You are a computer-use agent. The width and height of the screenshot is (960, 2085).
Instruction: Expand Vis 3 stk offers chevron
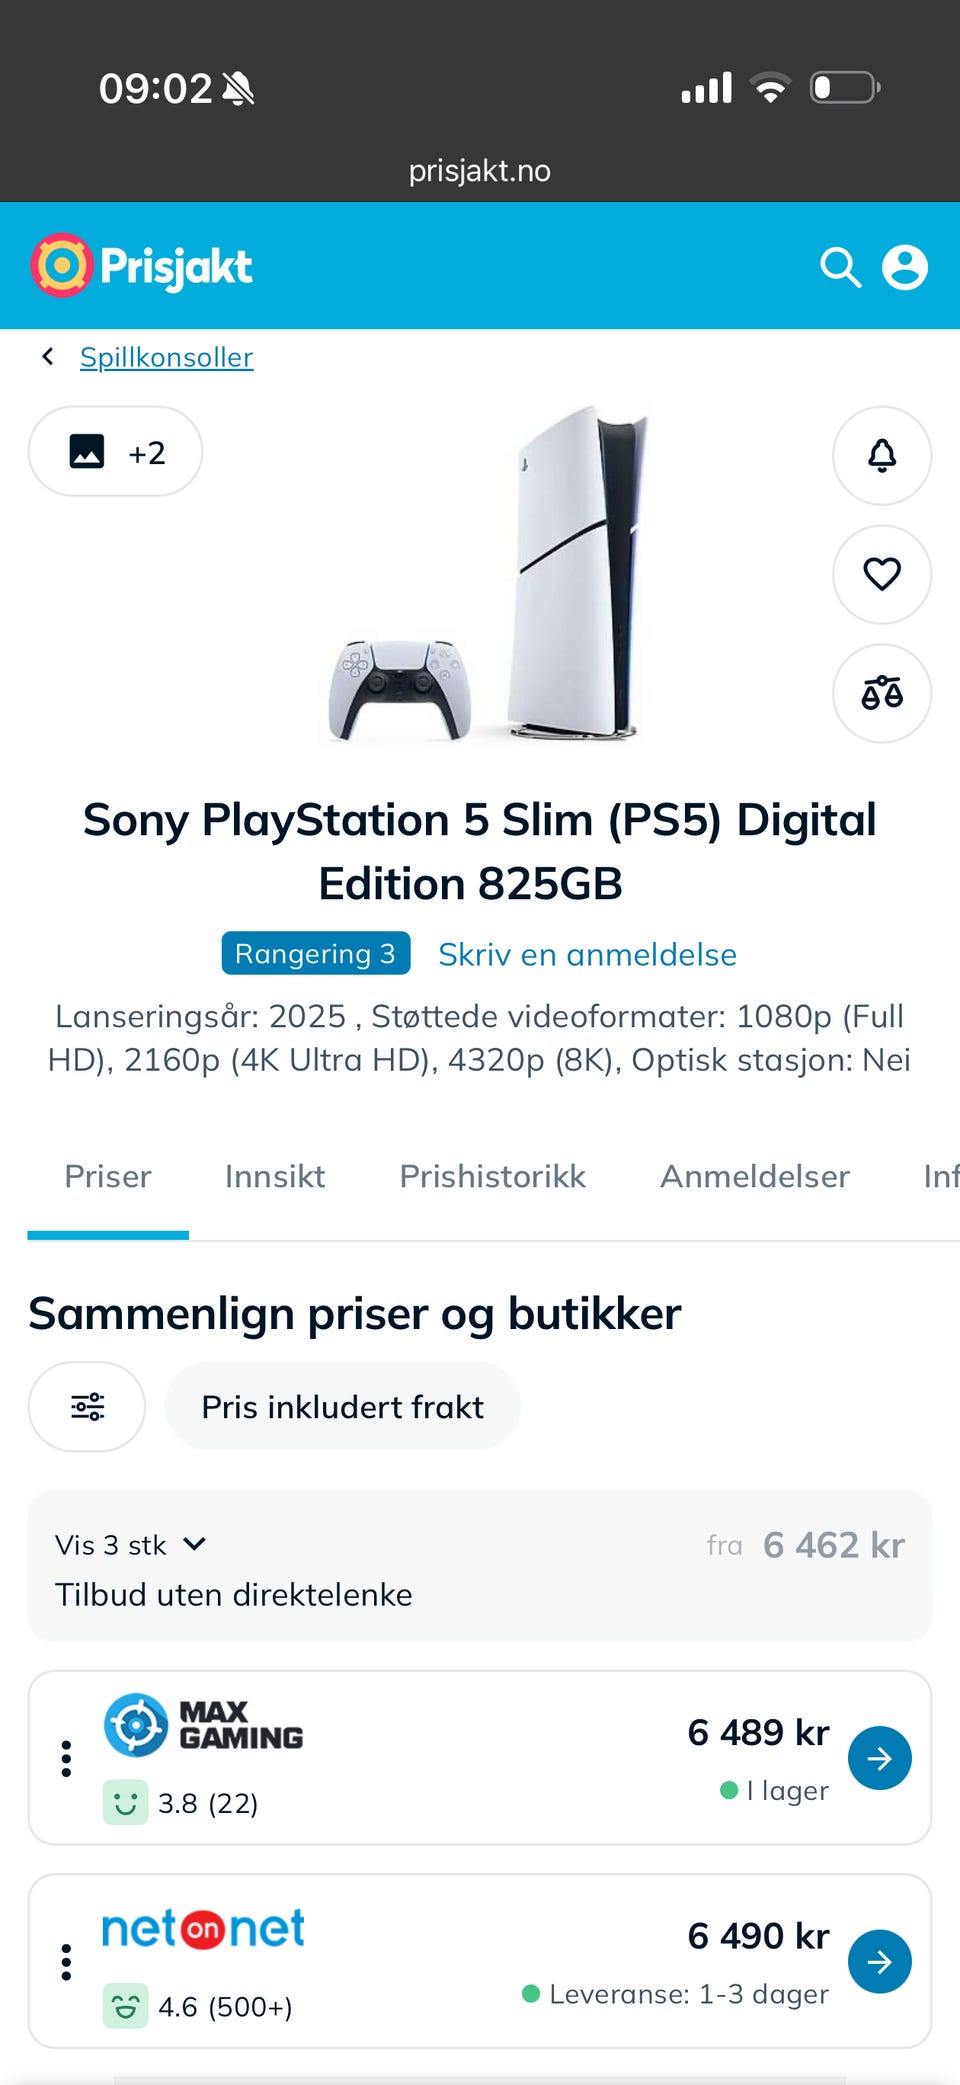pyautogui.click(x=195, y=1544)
